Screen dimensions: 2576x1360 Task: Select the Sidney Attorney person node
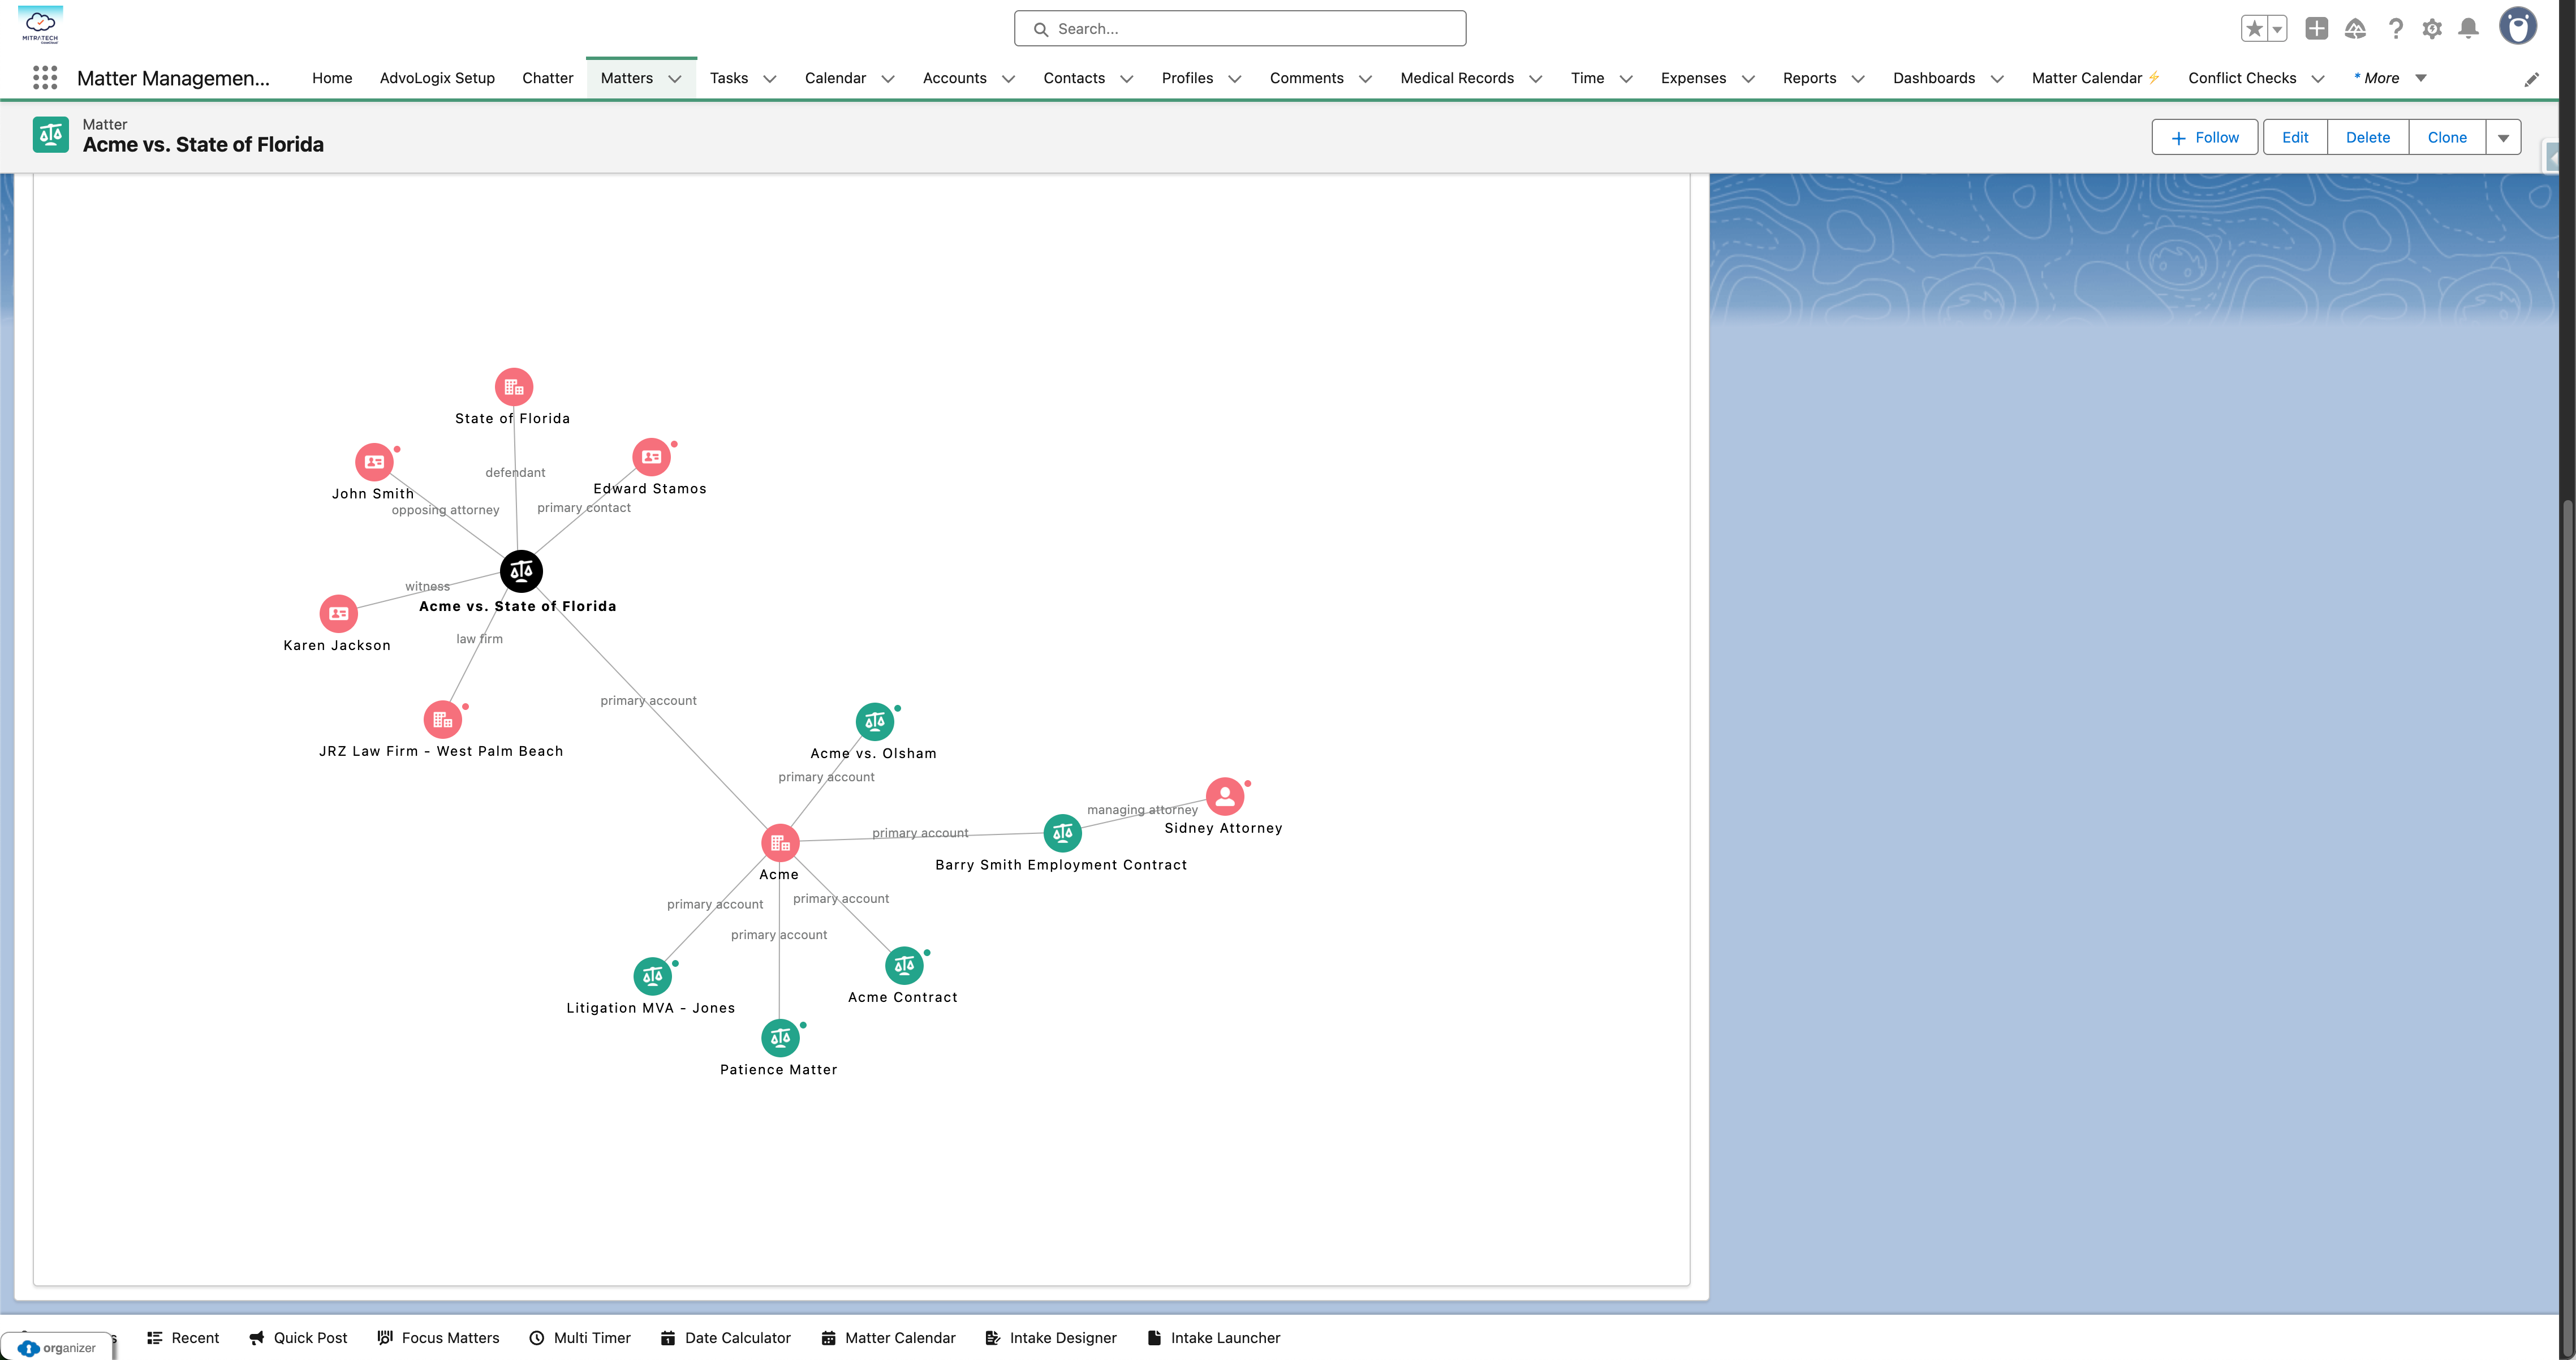point(1224,796)
